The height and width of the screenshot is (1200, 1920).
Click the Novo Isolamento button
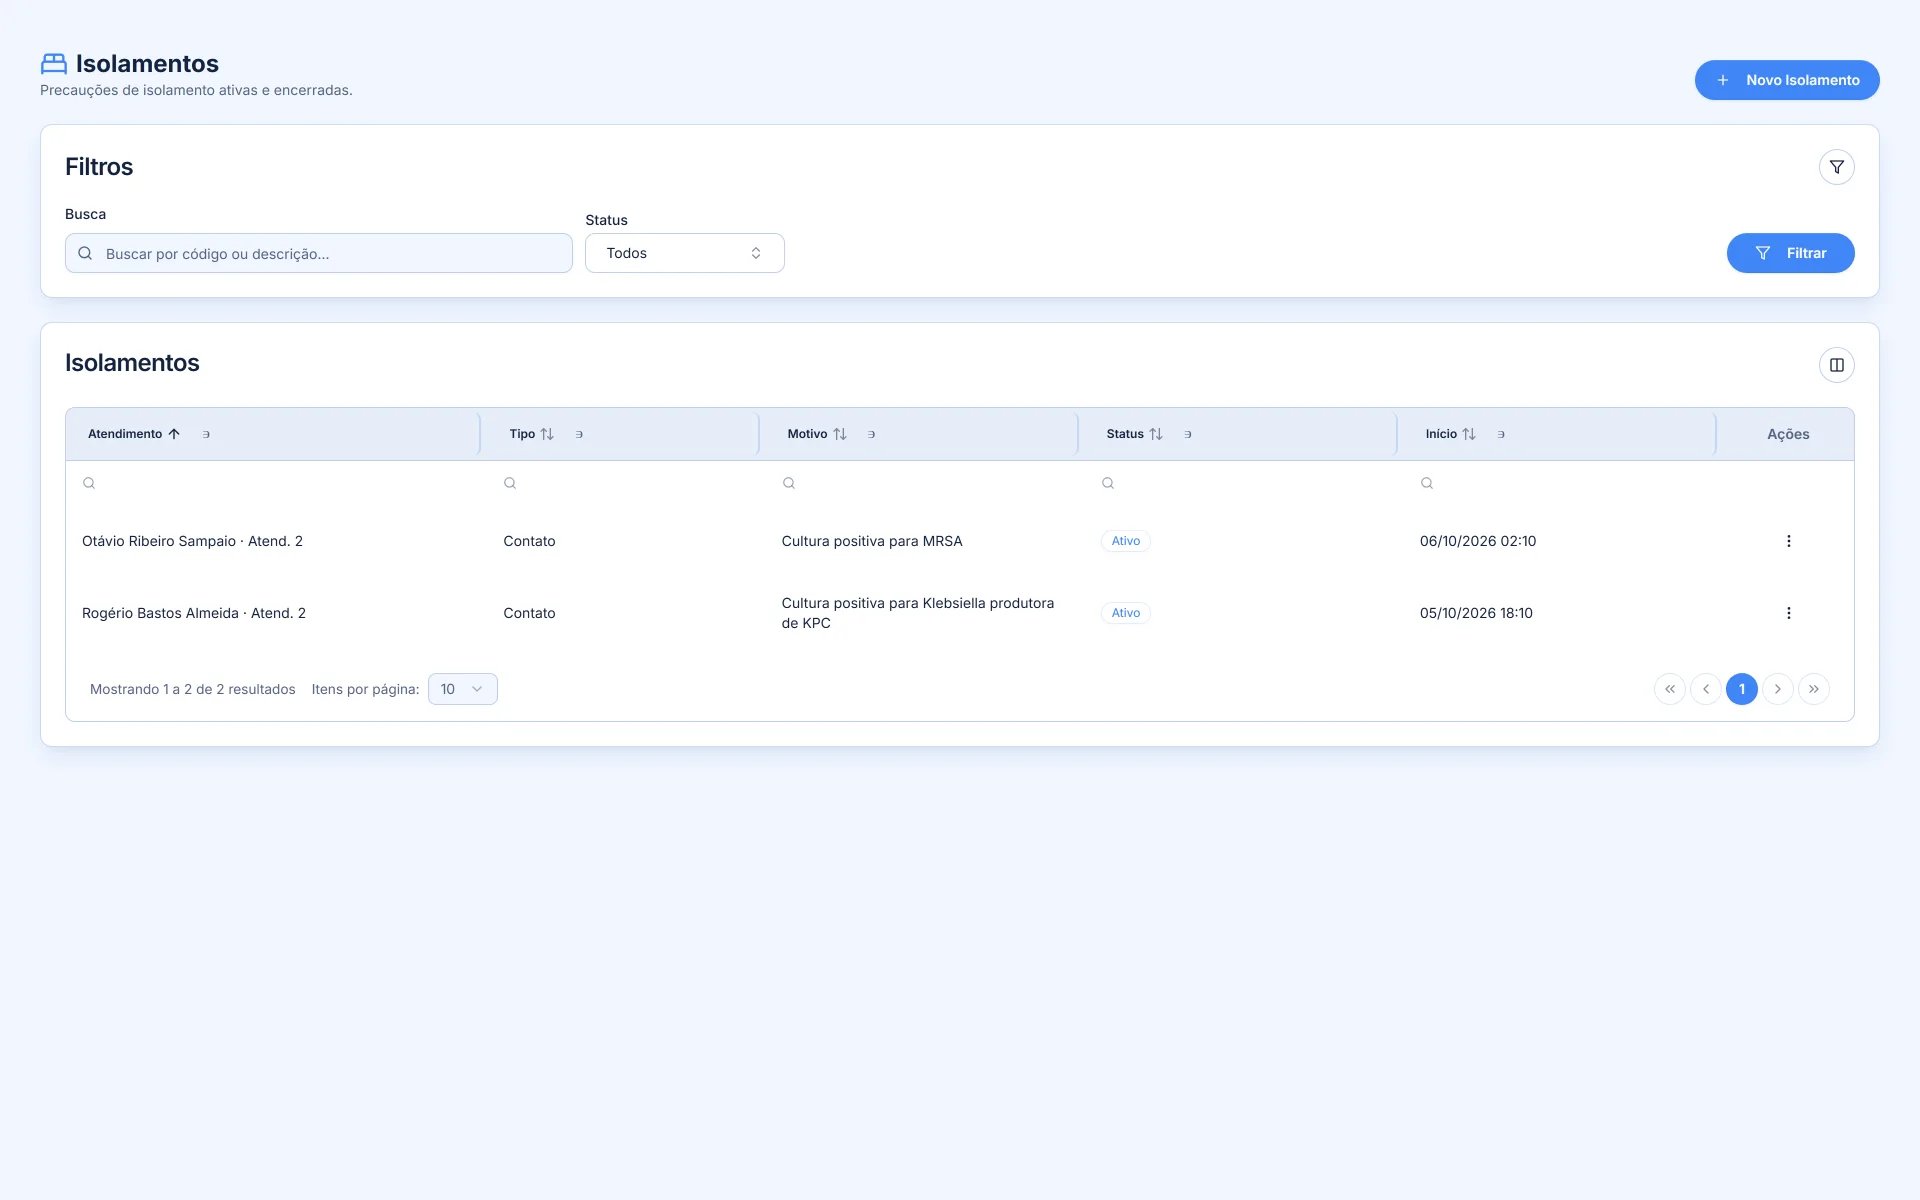(1787, 80)
